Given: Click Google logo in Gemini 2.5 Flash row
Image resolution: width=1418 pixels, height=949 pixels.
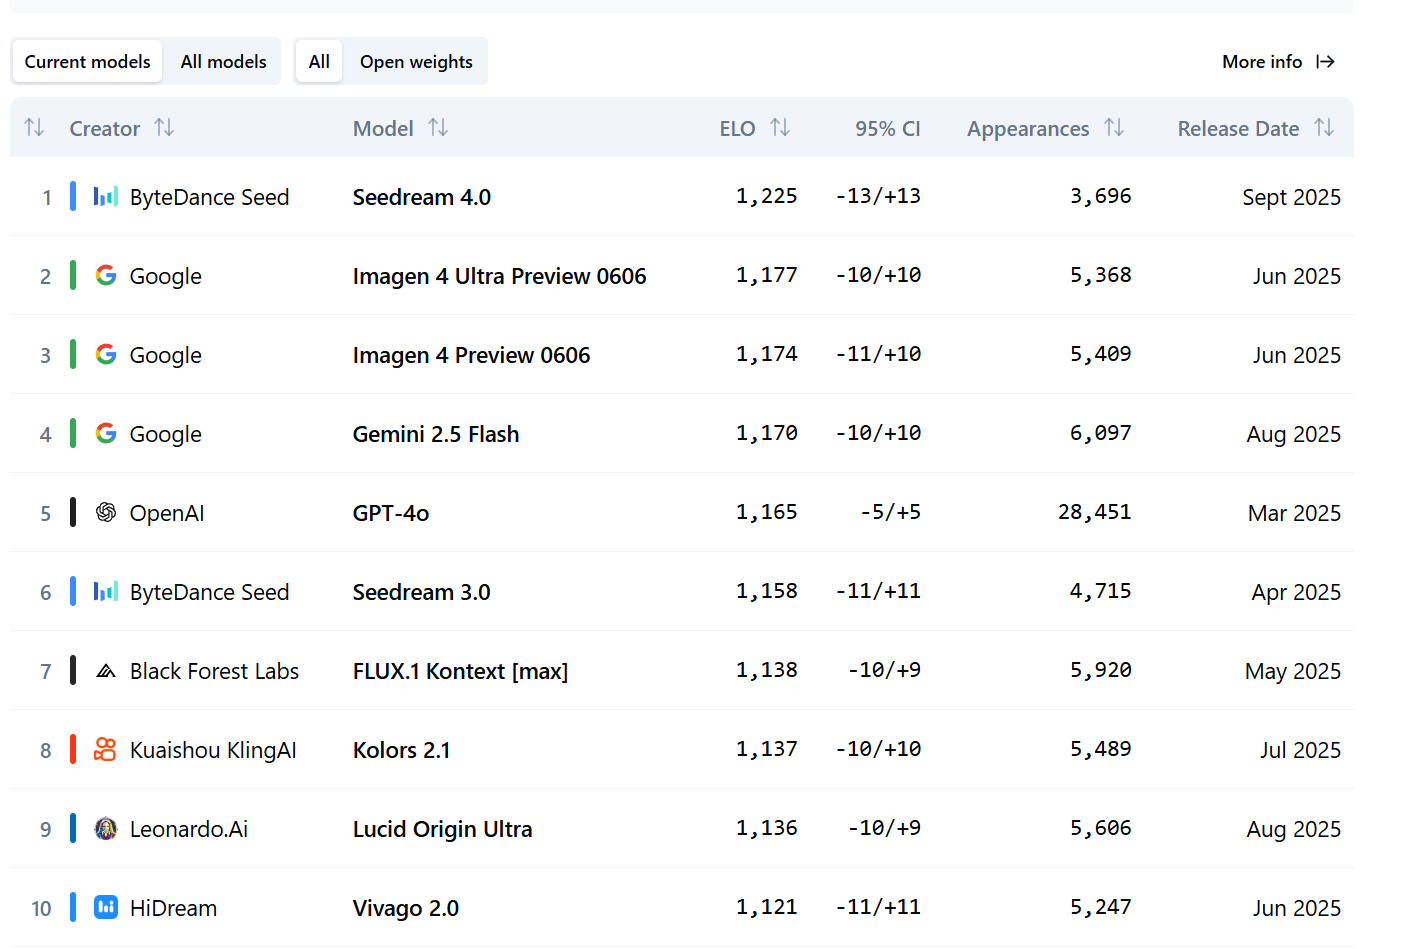Looking at the screenshot, I should coord(106,433).
